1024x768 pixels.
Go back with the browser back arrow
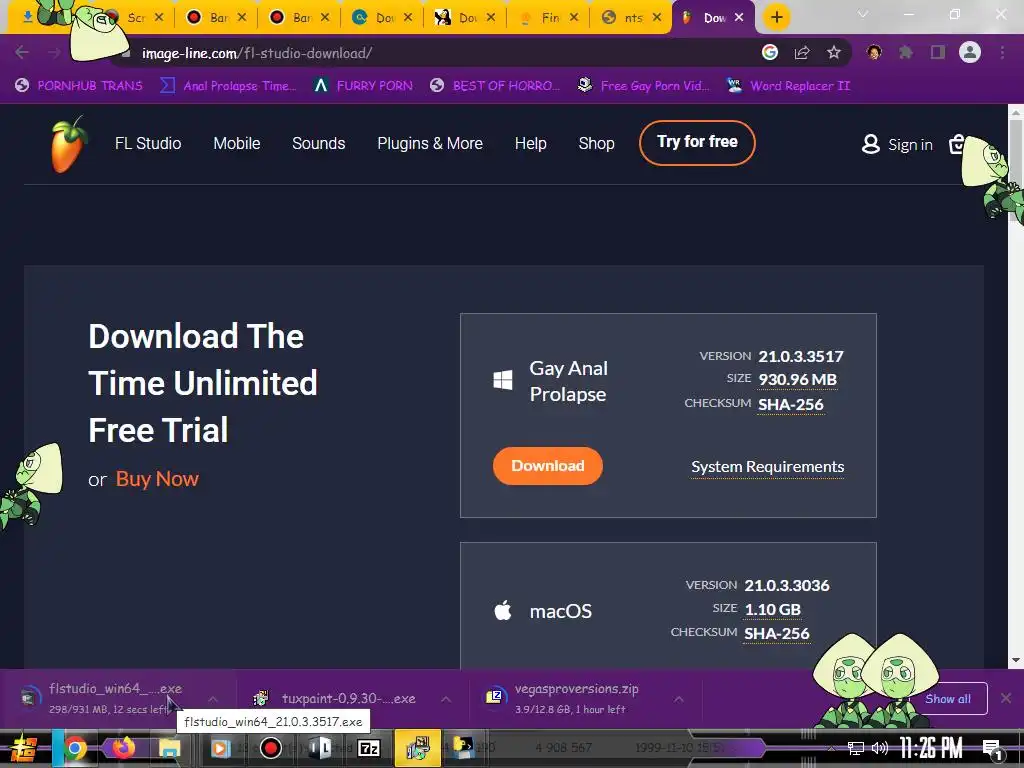coord(22,52)
